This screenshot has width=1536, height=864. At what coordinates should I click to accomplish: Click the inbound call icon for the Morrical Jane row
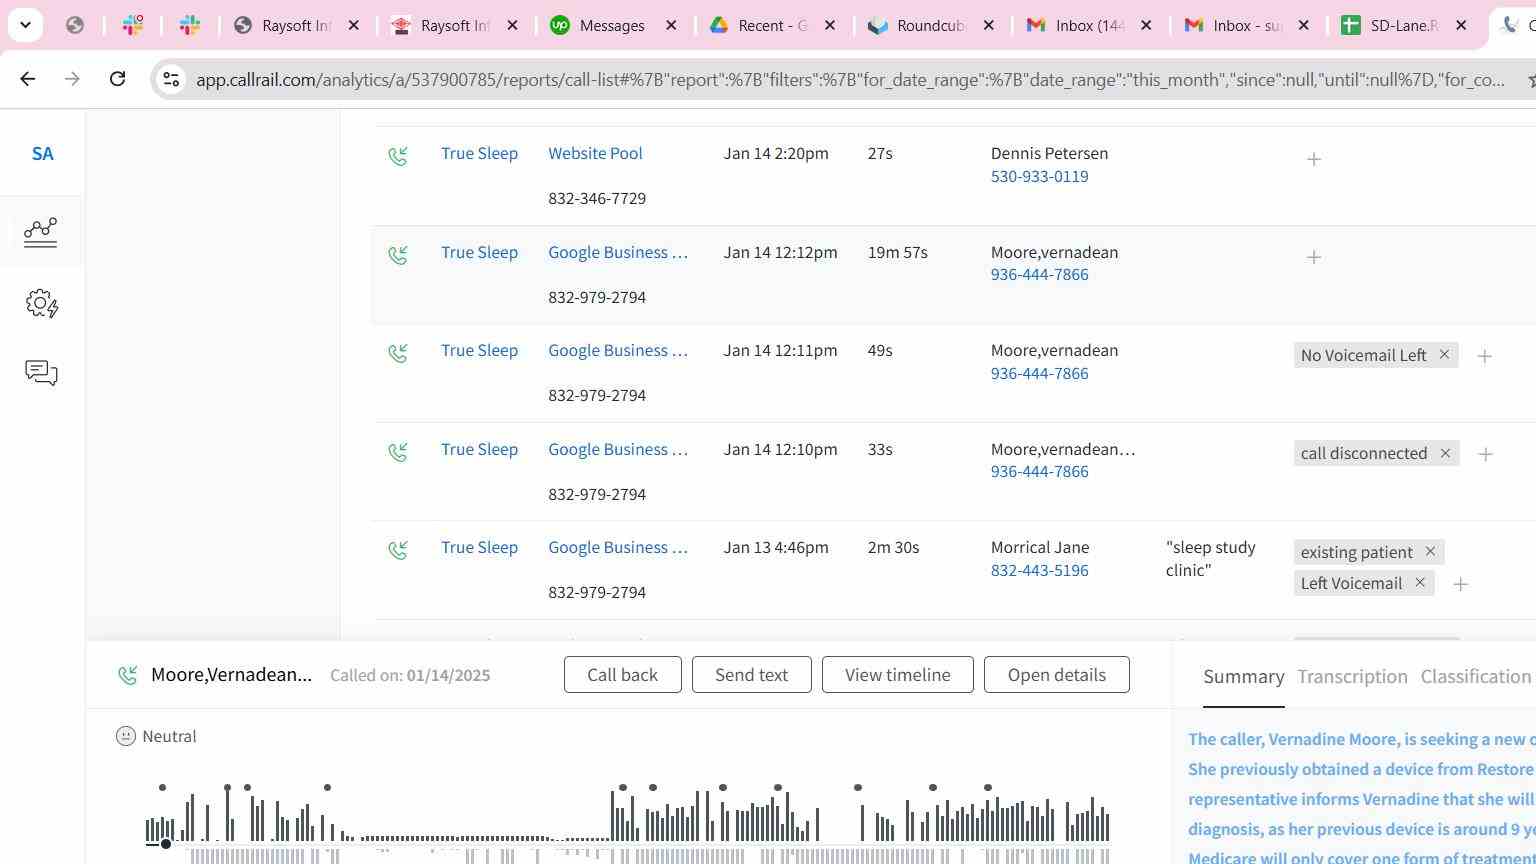398,550
